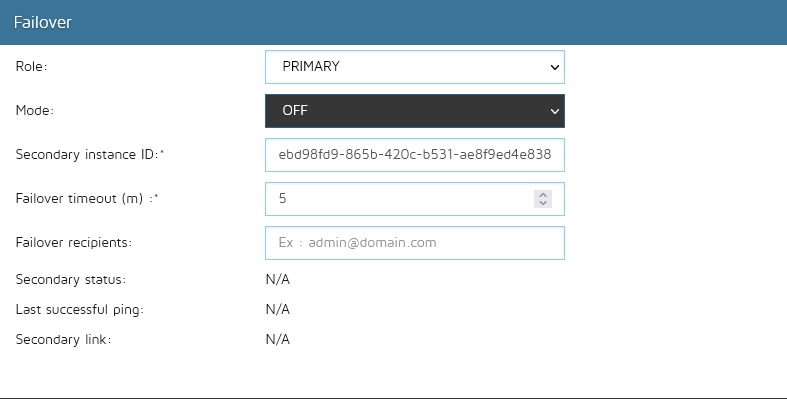Select the N/A value beside Secondary status
This screenshot has width=787, height=399.
(278, 280)
